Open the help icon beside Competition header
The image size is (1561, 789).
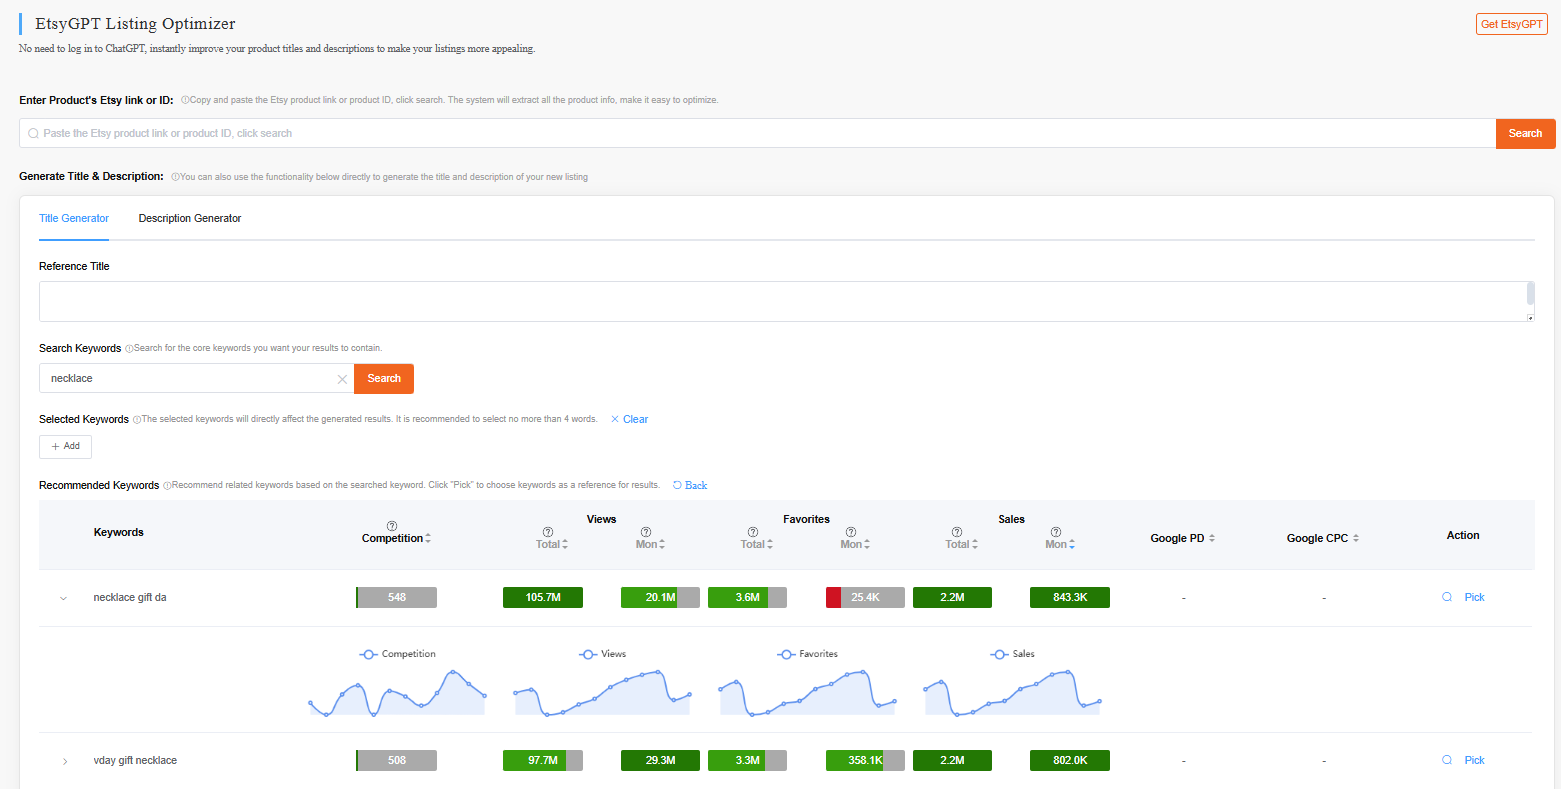(392, 524)
